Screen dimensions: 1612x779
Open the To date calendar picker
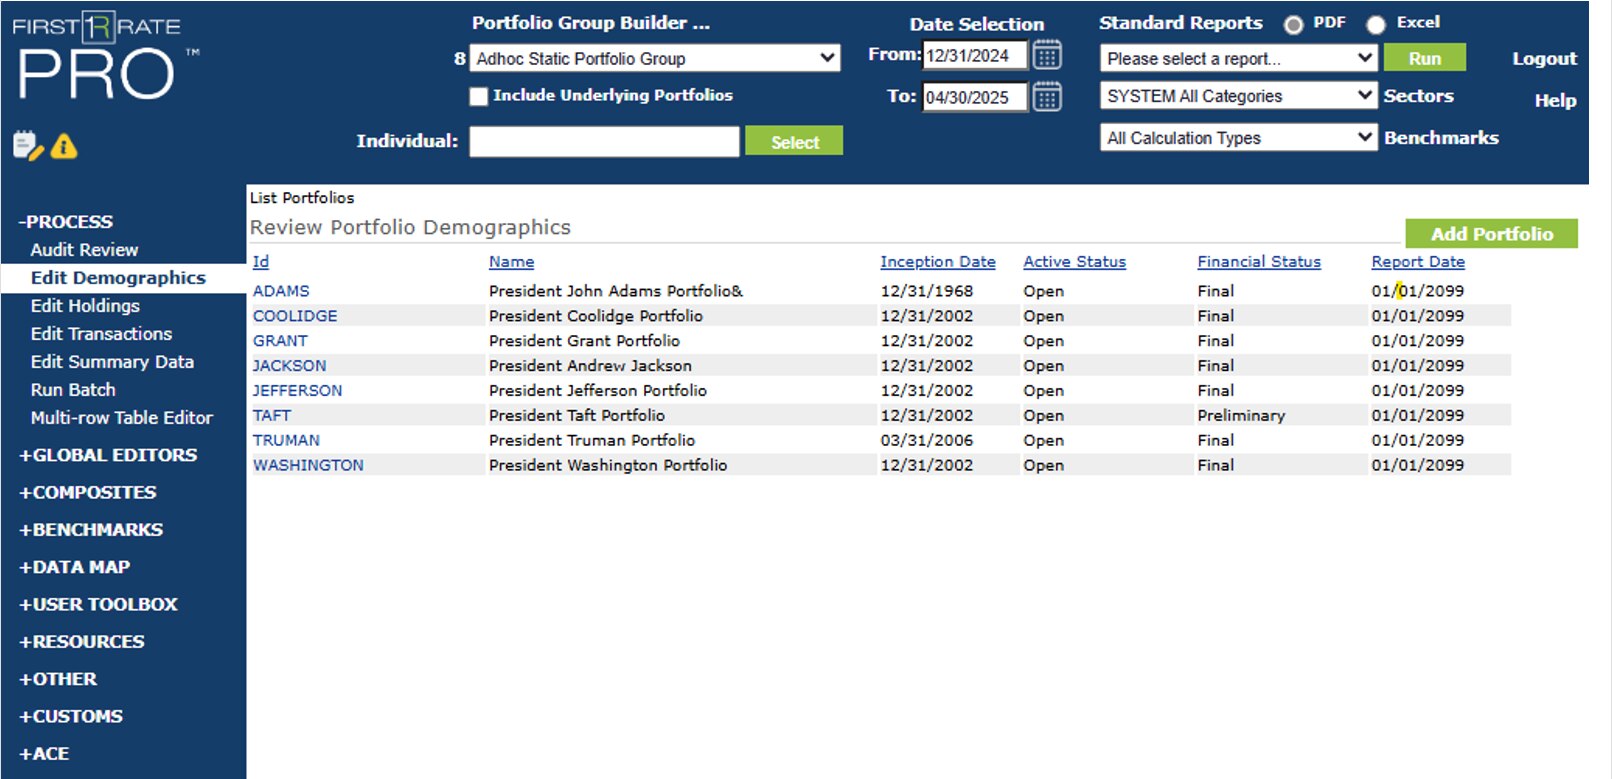1047,97
